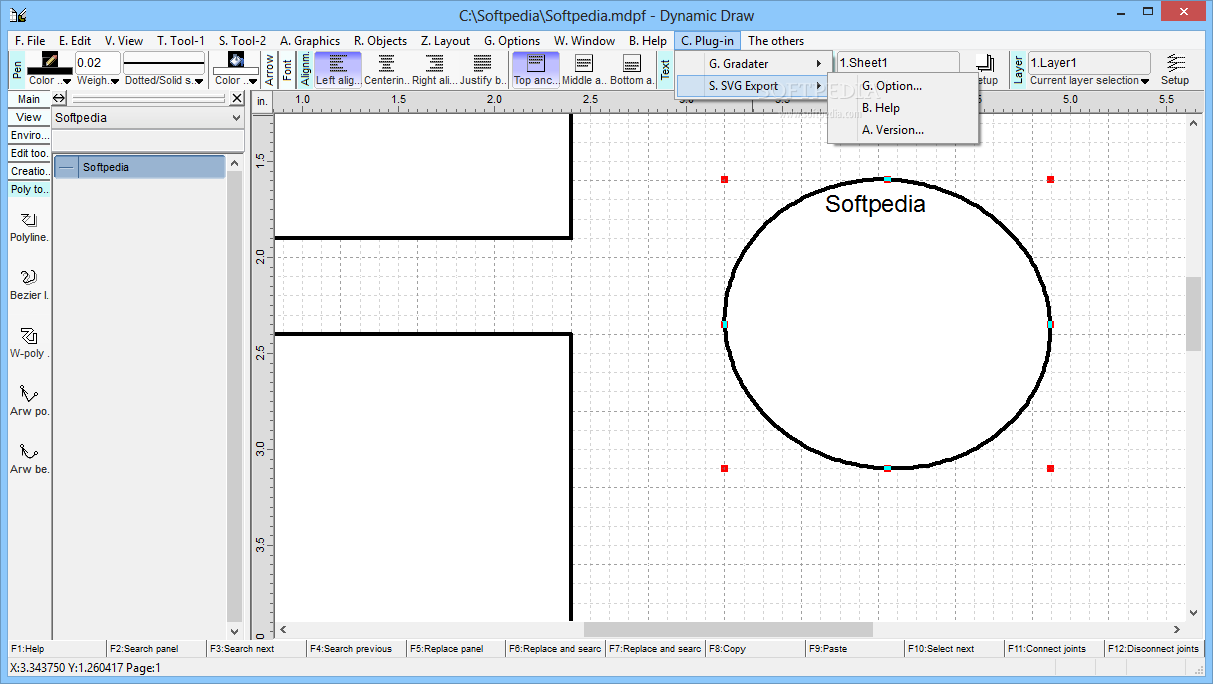
Task: Open the Text toolbar section
Action: pyautogui.click(x=665, y=69)
